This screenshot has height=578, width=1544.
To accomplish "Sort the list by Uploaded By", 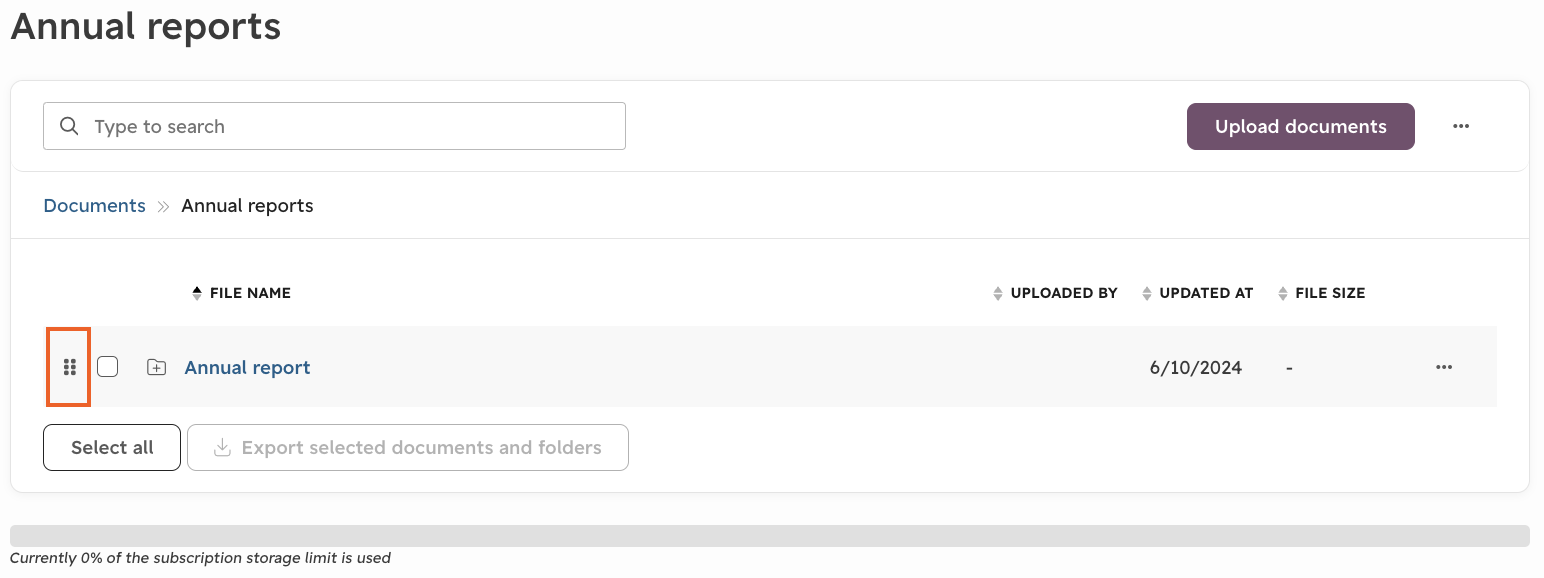I will [x=1055, y=293].
